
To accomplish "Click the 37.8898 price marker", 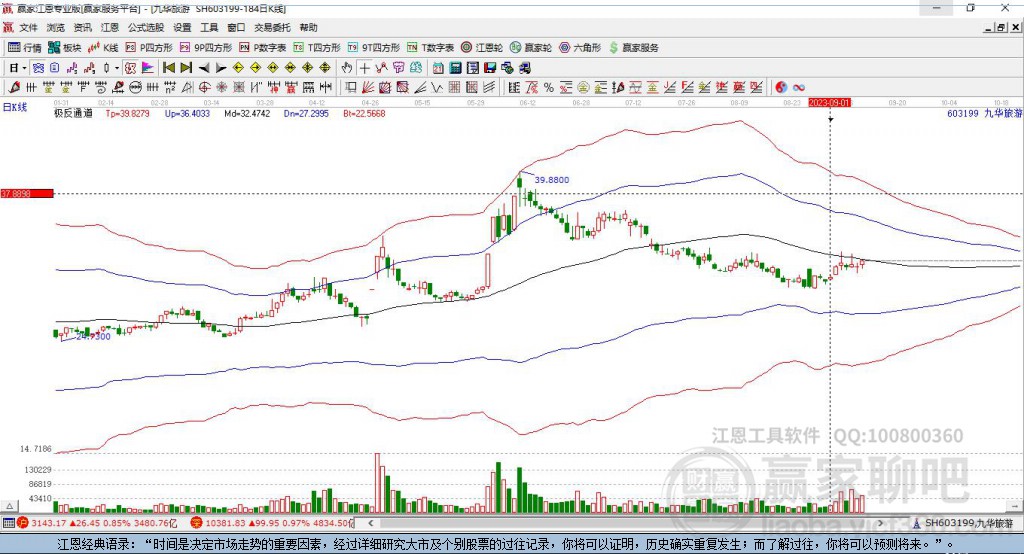I will coord(27,193).
